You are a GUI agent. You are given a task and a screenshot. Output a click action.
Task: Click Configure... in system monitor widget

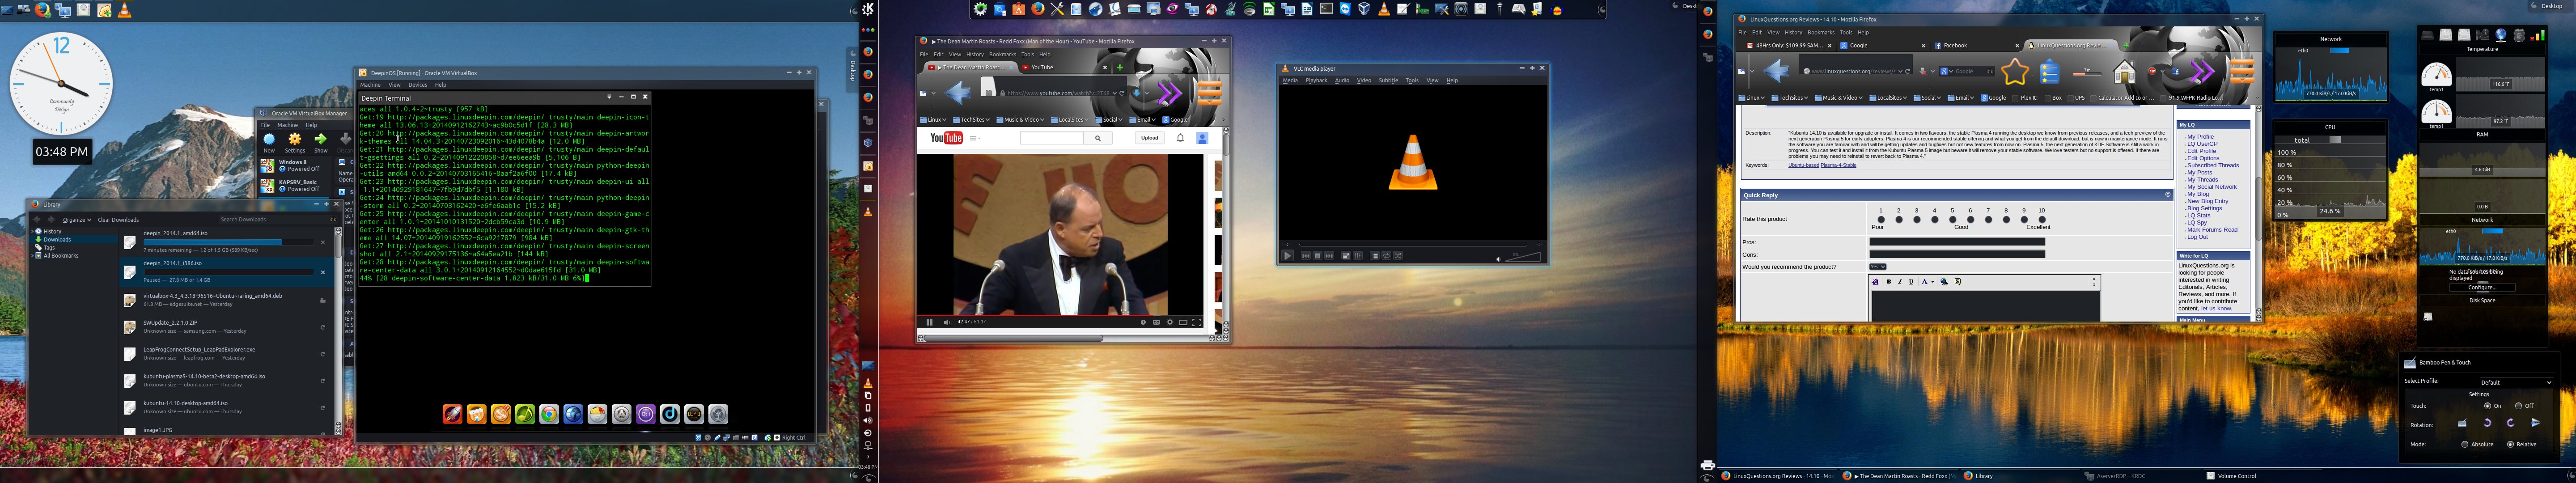click(x=2482, y=287)
